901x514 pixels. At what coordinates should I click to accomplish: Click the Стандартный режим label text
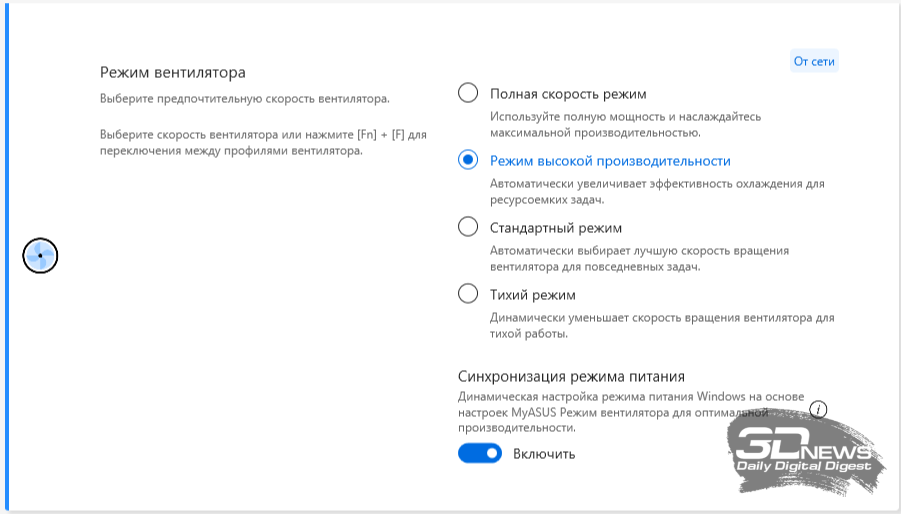(x=556, y=228)
